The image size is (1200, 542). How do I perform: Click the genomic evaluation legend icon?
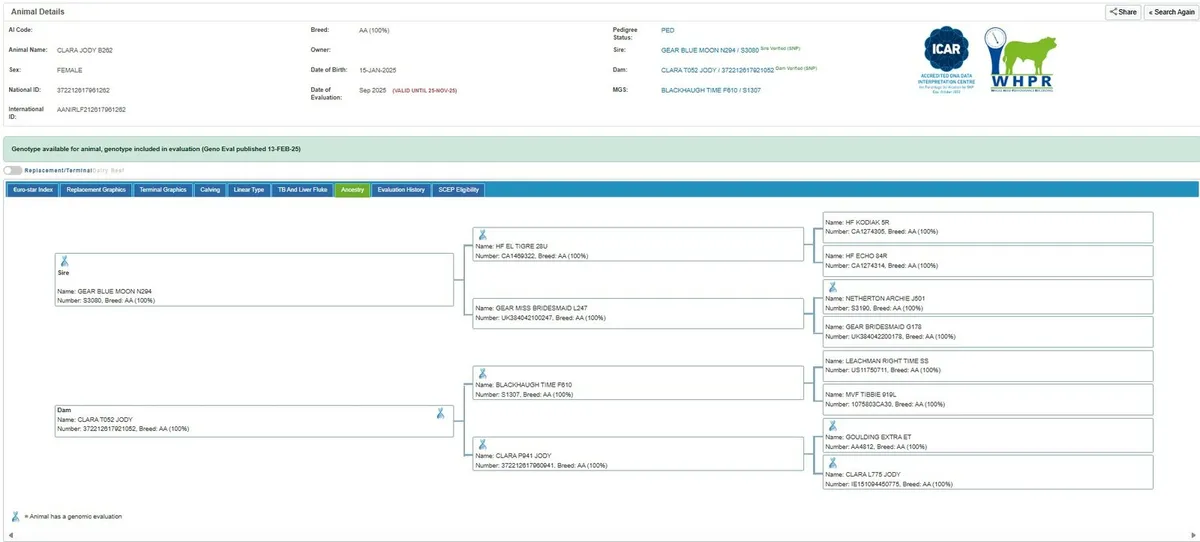tap(15, 516)
